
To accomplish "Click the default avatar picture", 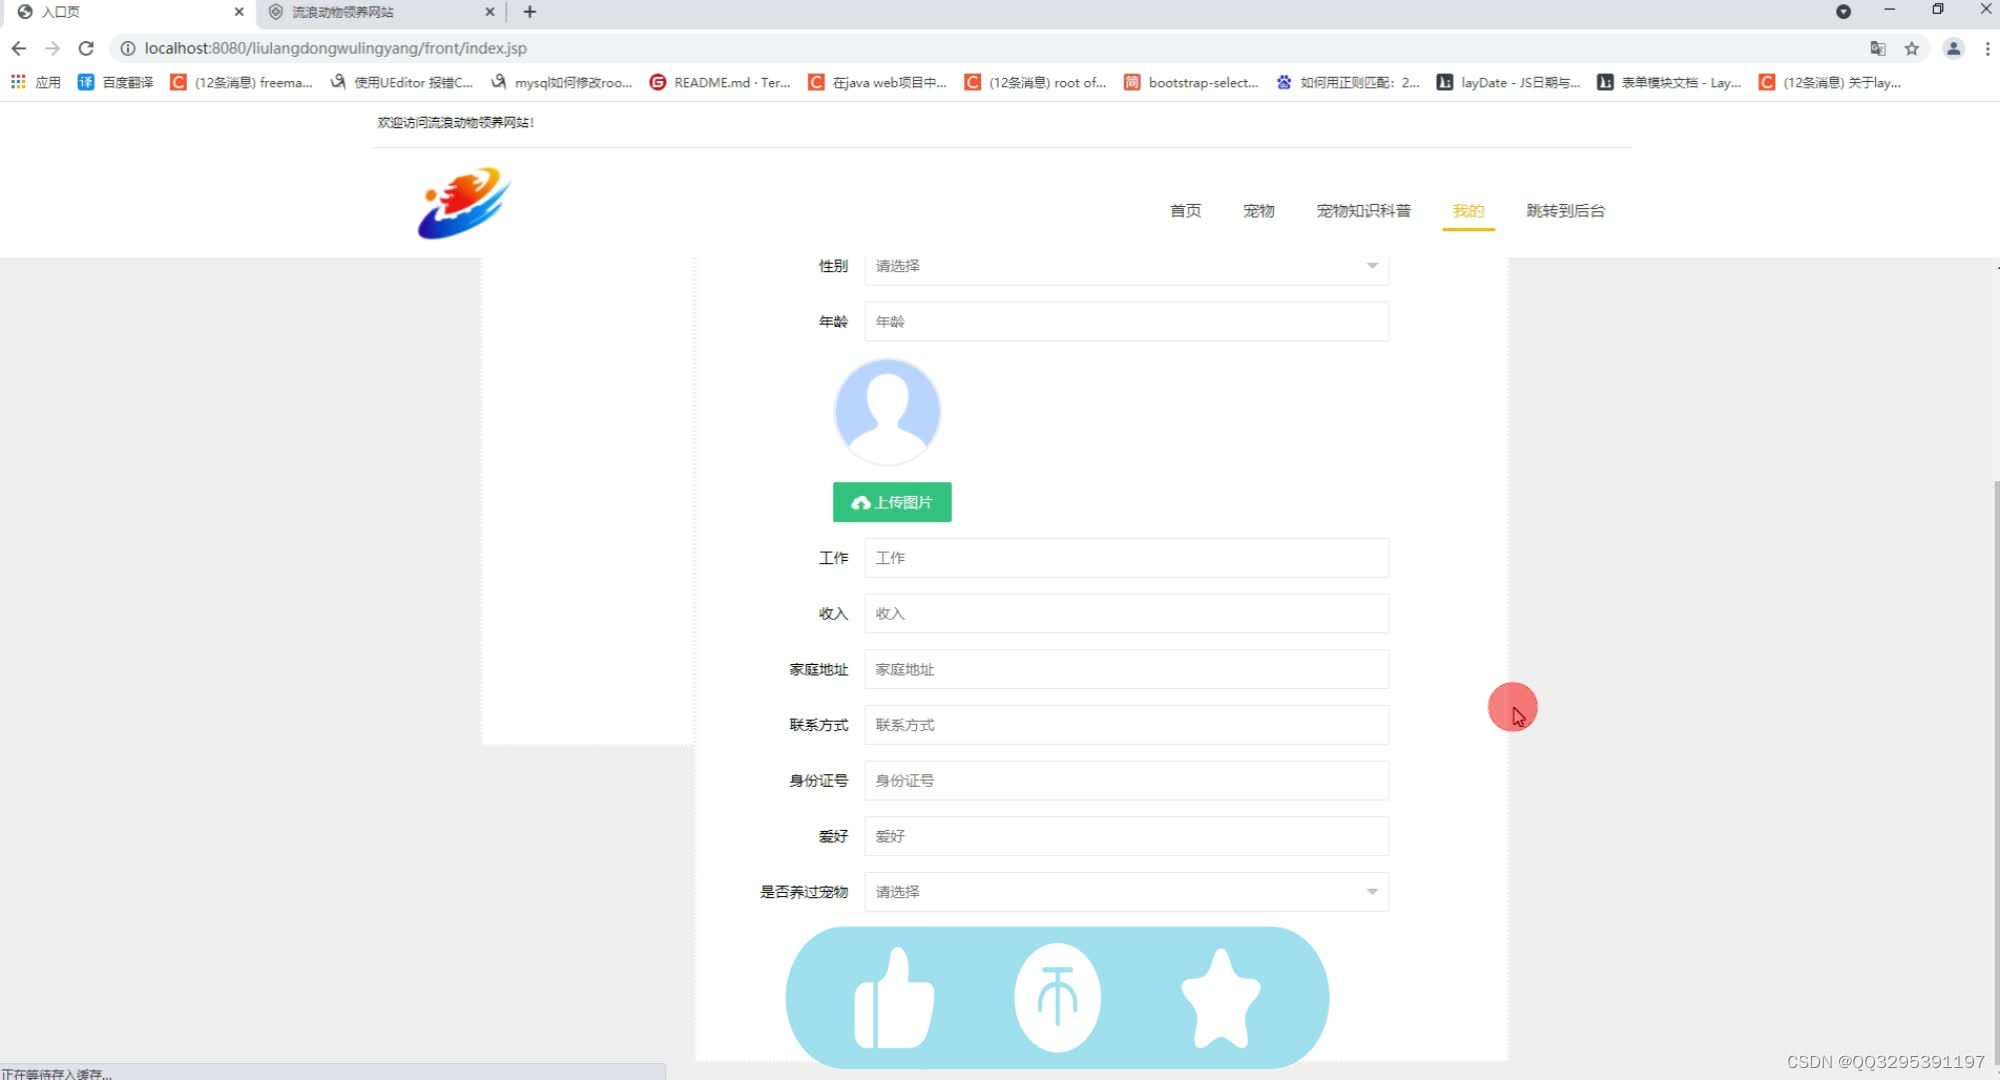I will tap(887, 412).
